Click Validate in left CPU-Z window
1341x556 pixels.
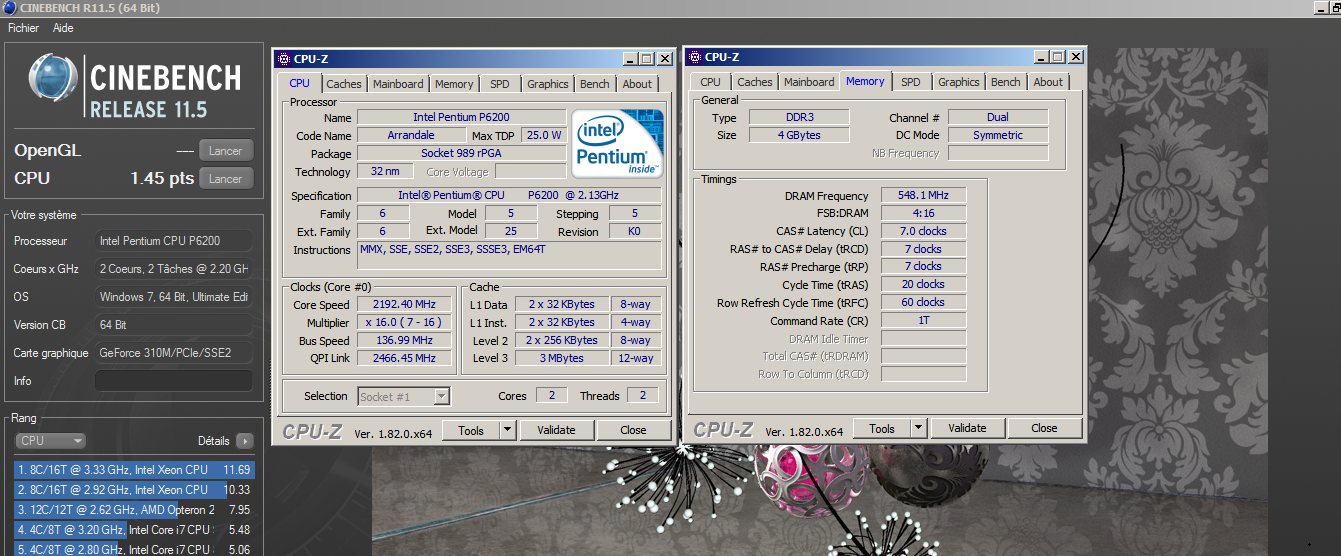point(556,430)
